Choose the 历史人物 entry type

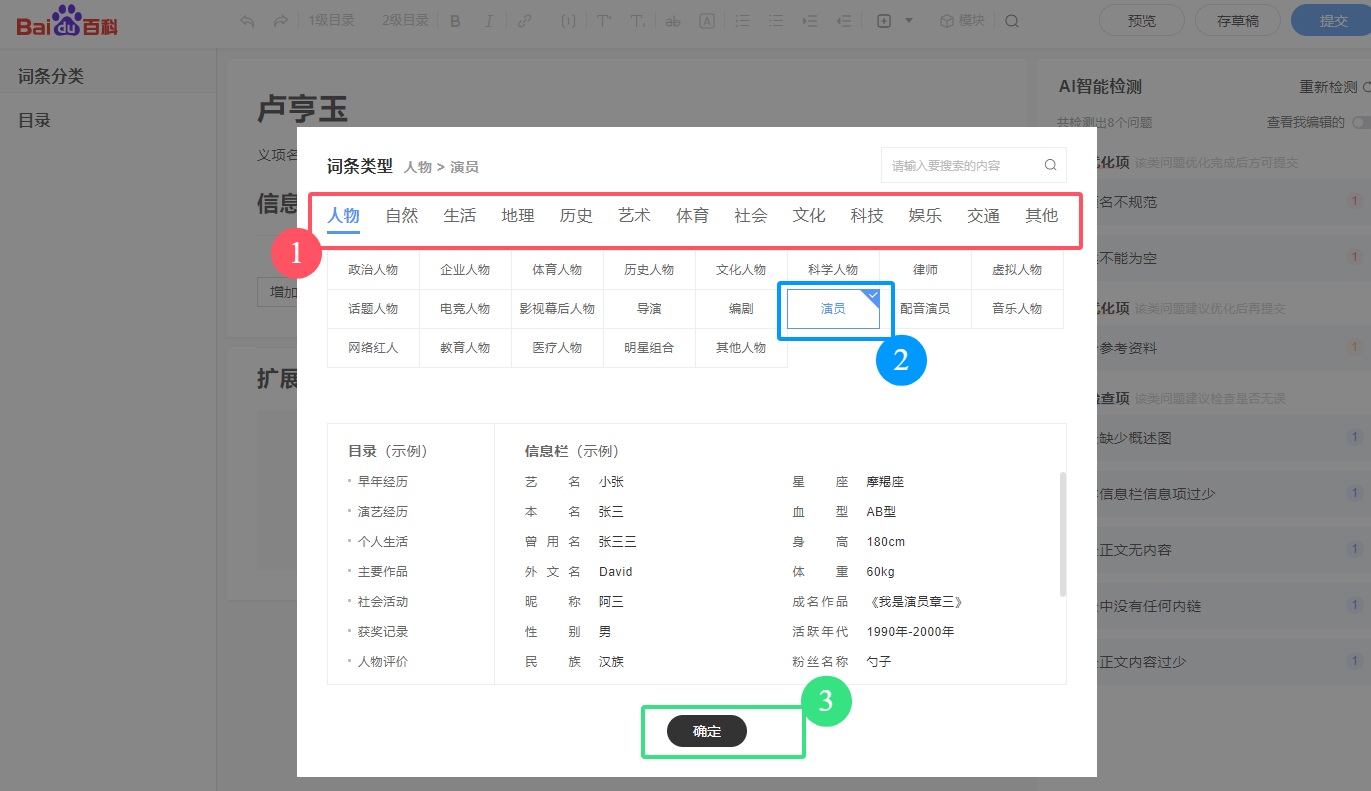point(649,270)
